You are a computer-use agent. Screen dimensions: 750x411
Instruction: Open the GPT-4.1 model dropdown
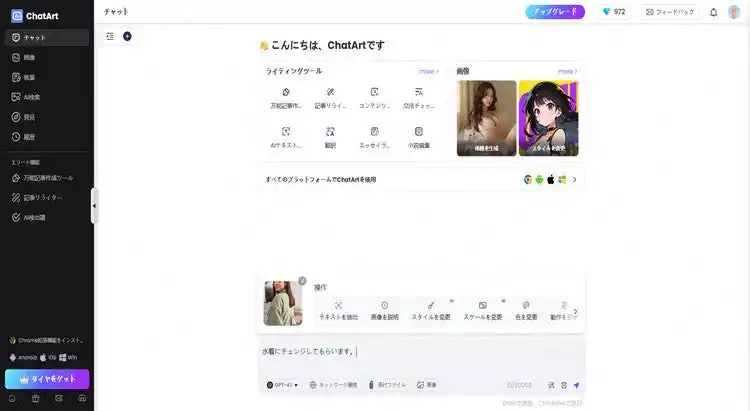point(283,385)
